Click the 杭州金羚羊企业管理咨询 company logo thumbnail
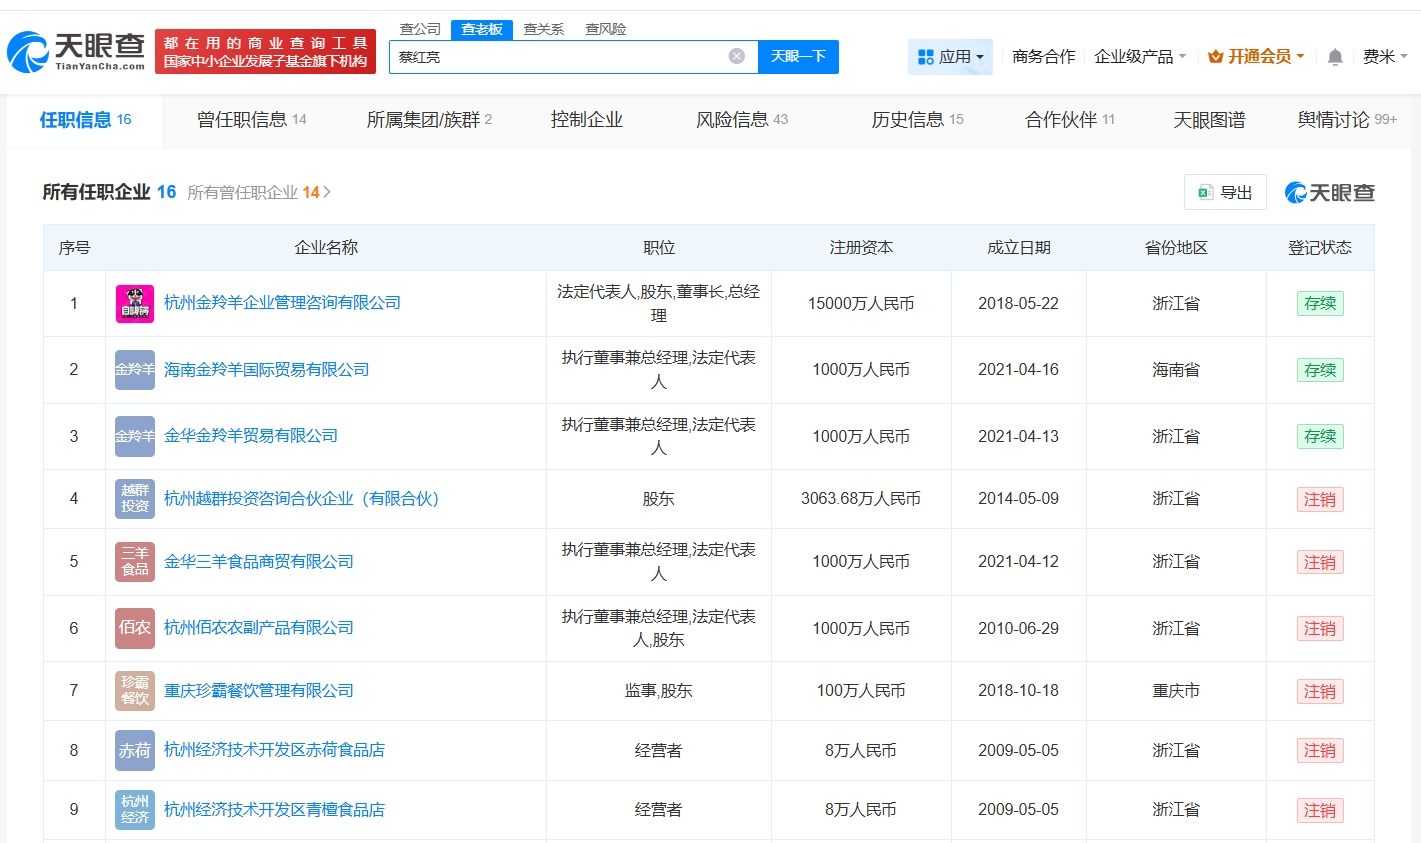Image resolution: width=1421 pixels, height=843 pixels. tap(134, 303)
